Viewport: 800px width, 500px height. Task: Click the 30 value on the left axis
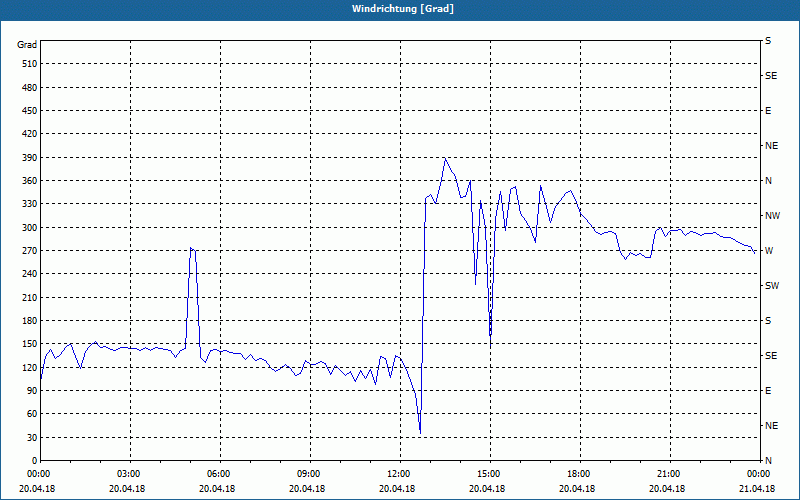32,438
